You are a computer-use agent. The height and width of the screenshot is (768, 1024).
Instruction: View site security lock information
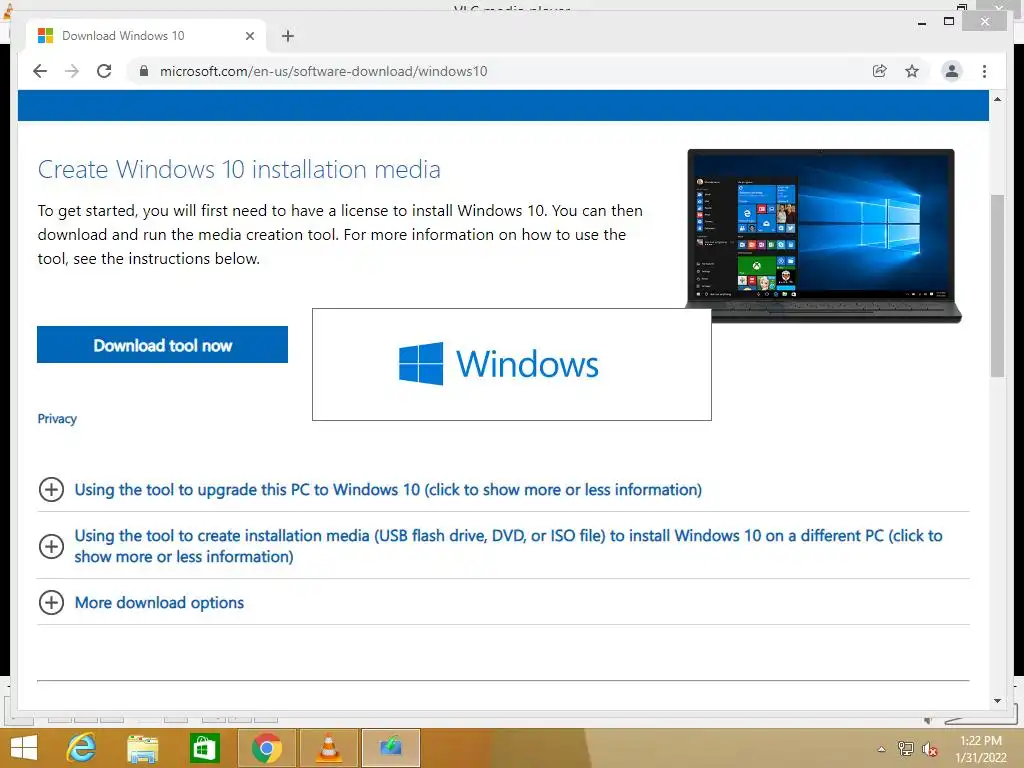coord(144,71)
